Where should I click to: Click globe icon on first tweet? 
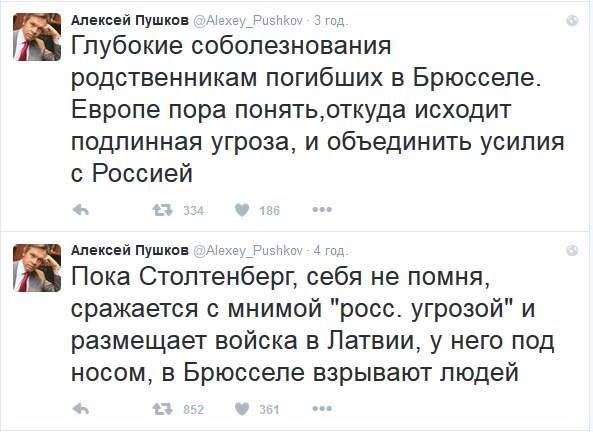[572, 20]
